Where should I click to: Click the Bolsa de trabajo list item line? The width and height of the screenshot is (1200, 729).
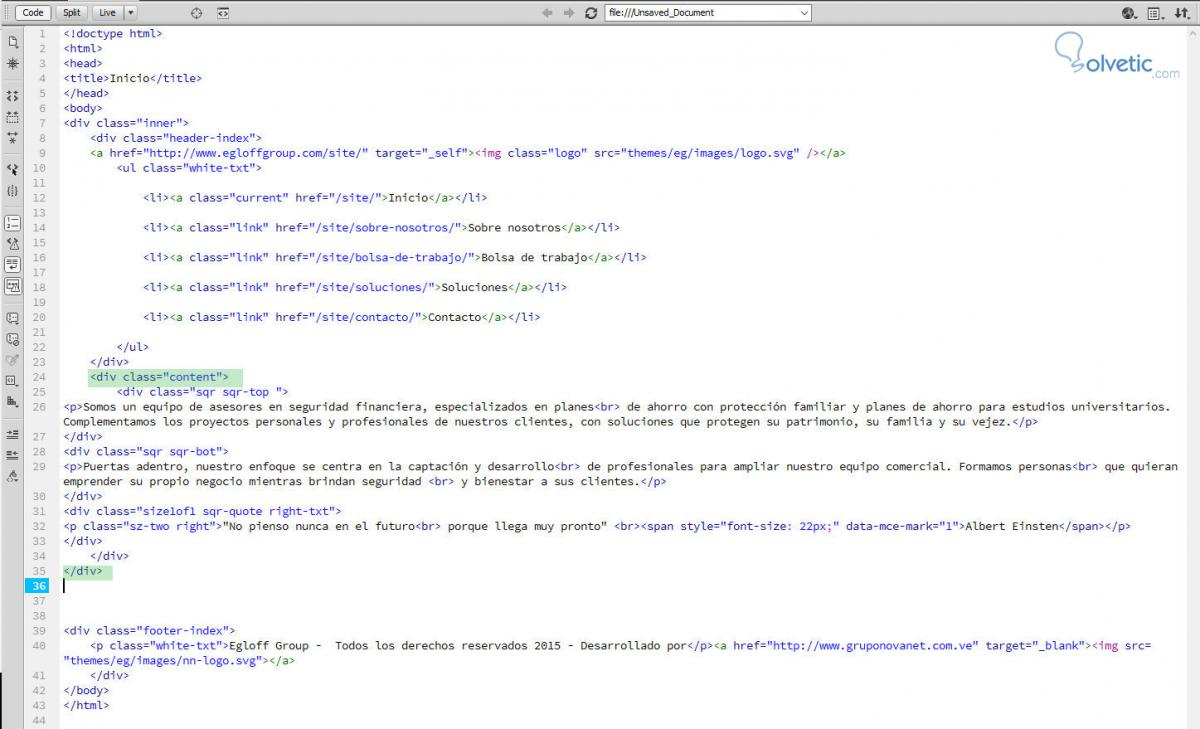(x=394, y=257)
